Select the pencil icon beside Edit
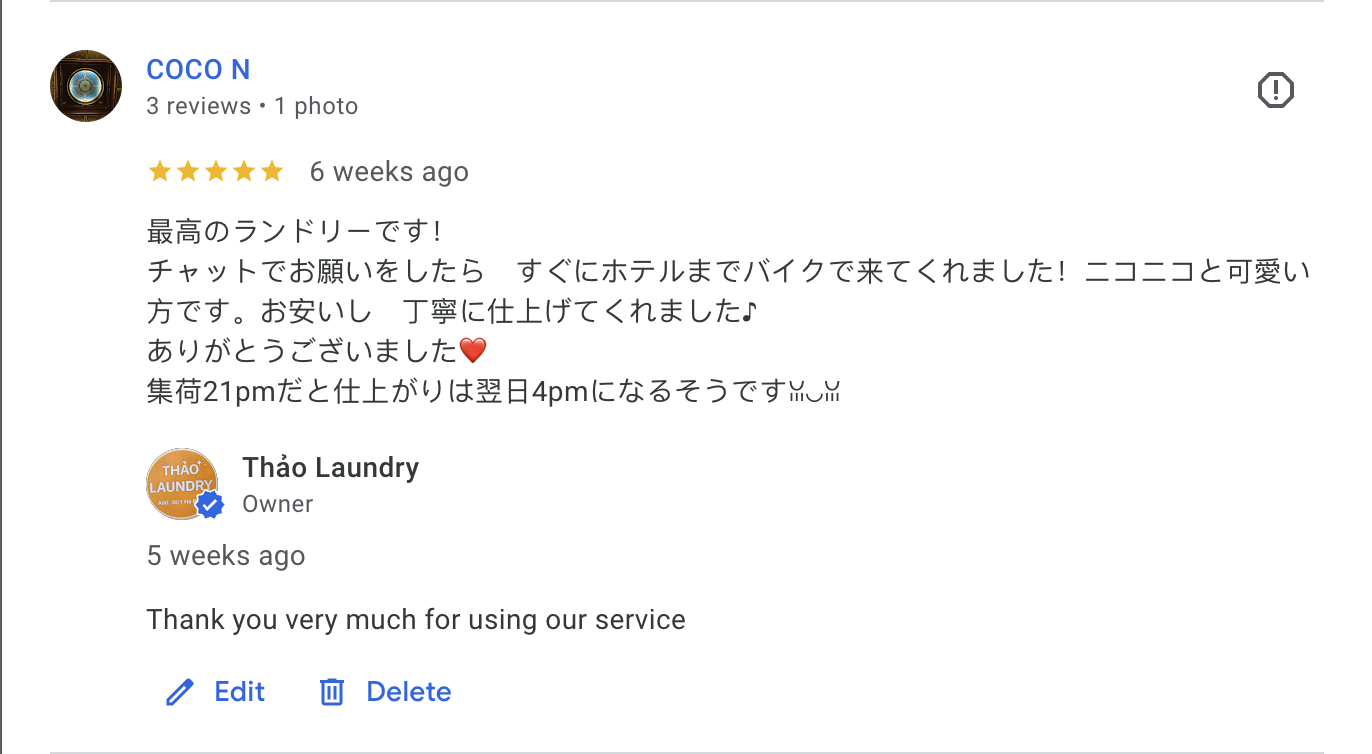The image size is (1372, 754). point(179,691)
